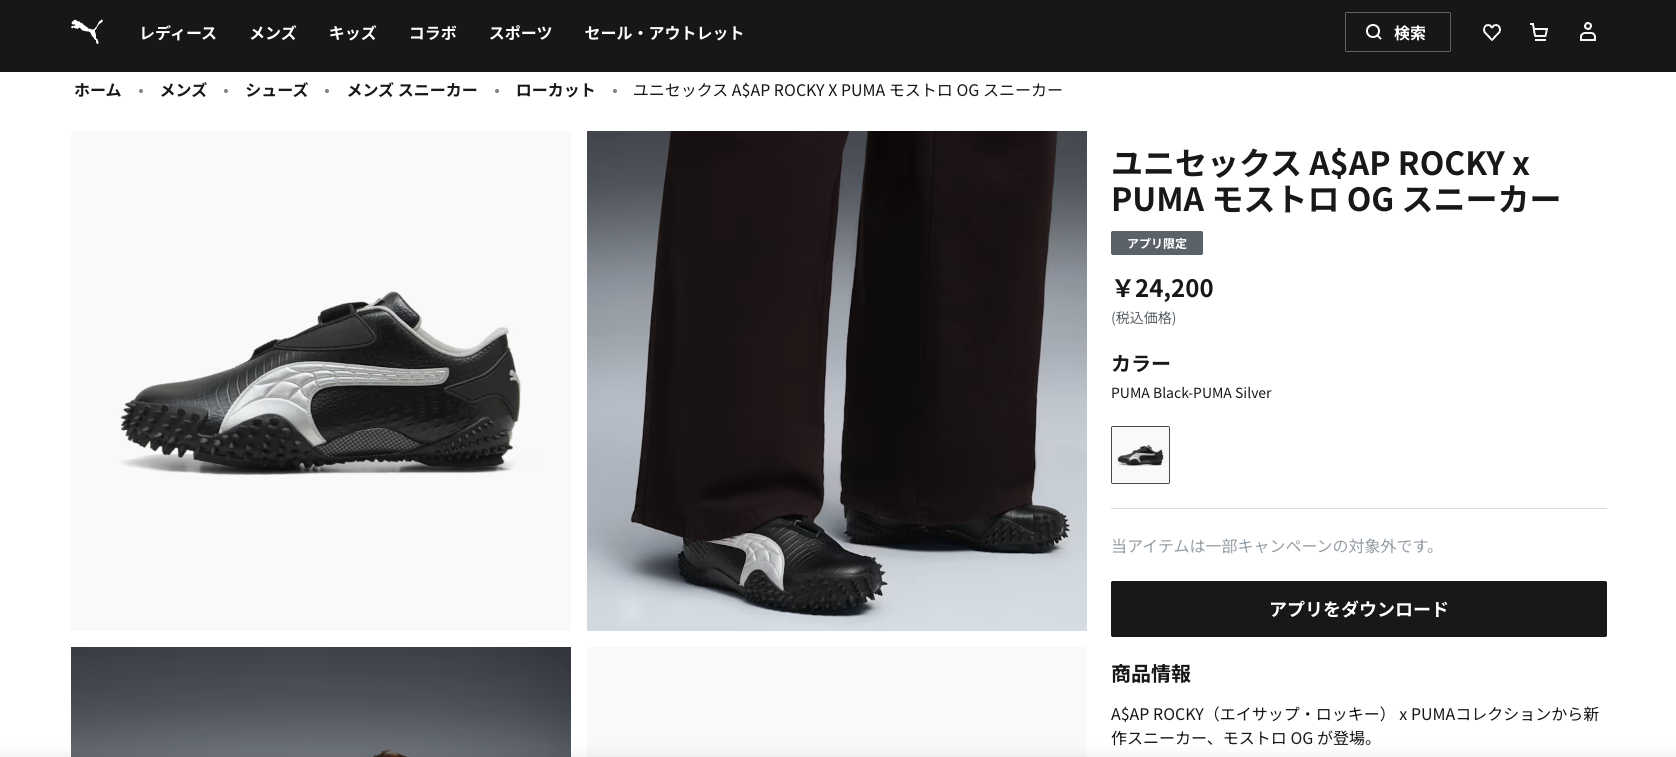Screen dimensions: 1676x757
Task: Click the (税込価格) text
Action: pos(1144,318)
